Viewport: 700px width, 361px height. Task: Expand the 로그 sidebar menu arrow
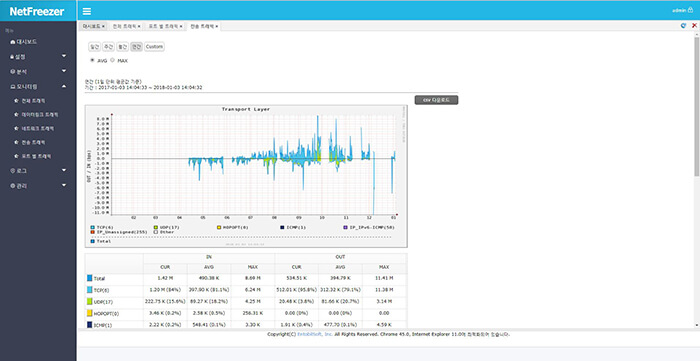[x=64, y=170]
